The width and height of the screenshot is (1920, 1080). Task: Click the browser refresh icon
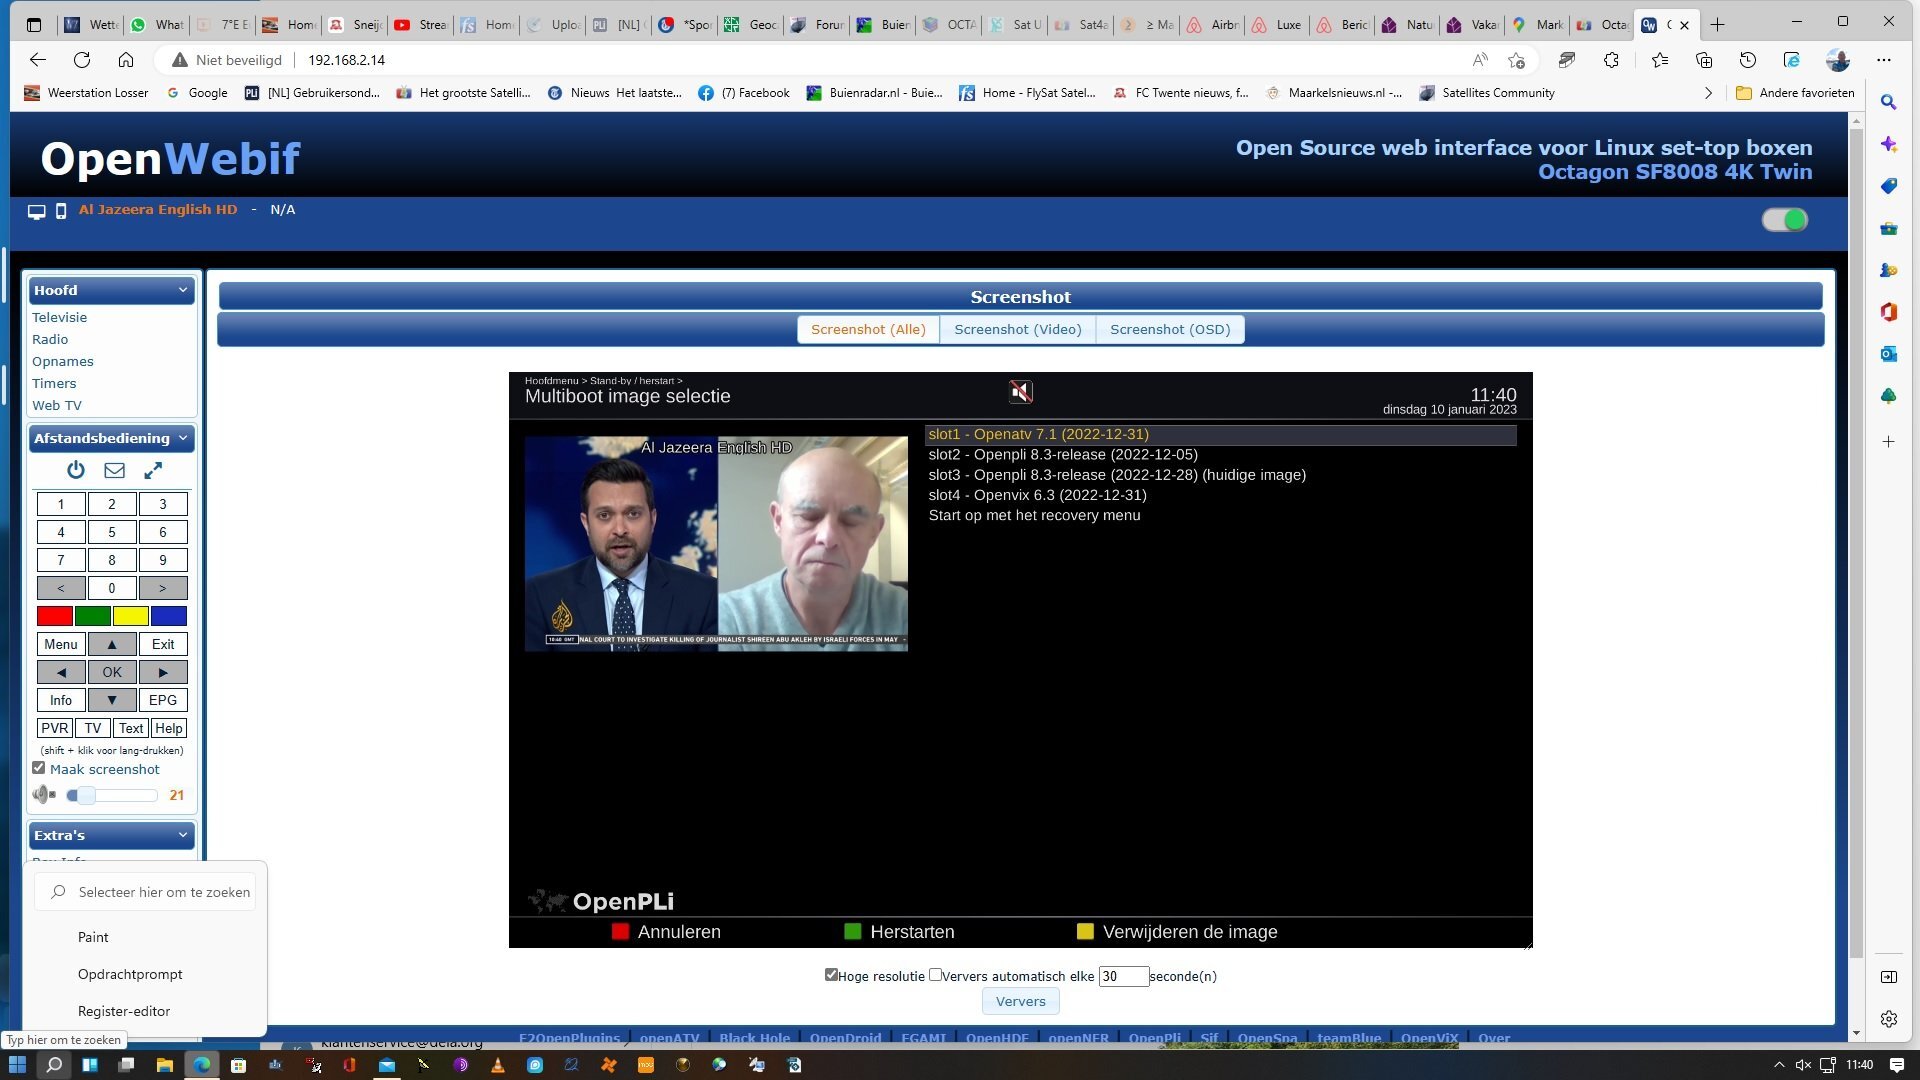click(x=82, y=60)
